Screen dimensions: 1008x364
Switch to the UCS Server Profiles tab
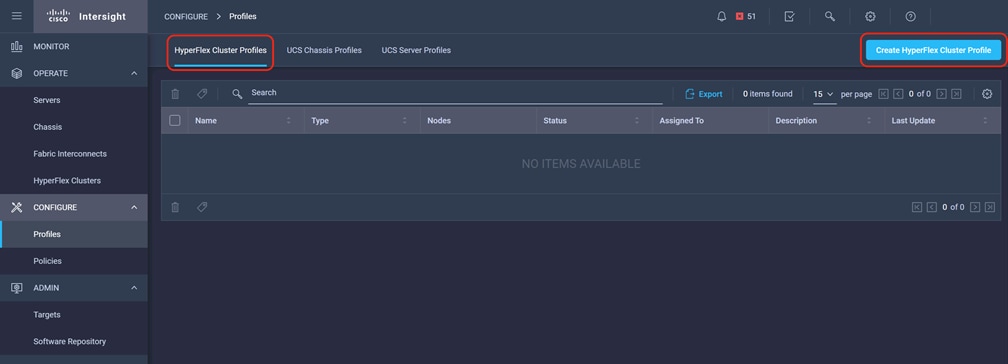[416, 50]
